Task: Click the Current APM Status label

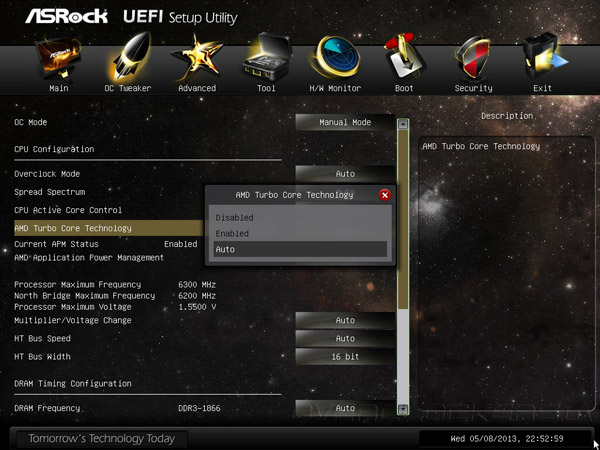Action: 56,244
